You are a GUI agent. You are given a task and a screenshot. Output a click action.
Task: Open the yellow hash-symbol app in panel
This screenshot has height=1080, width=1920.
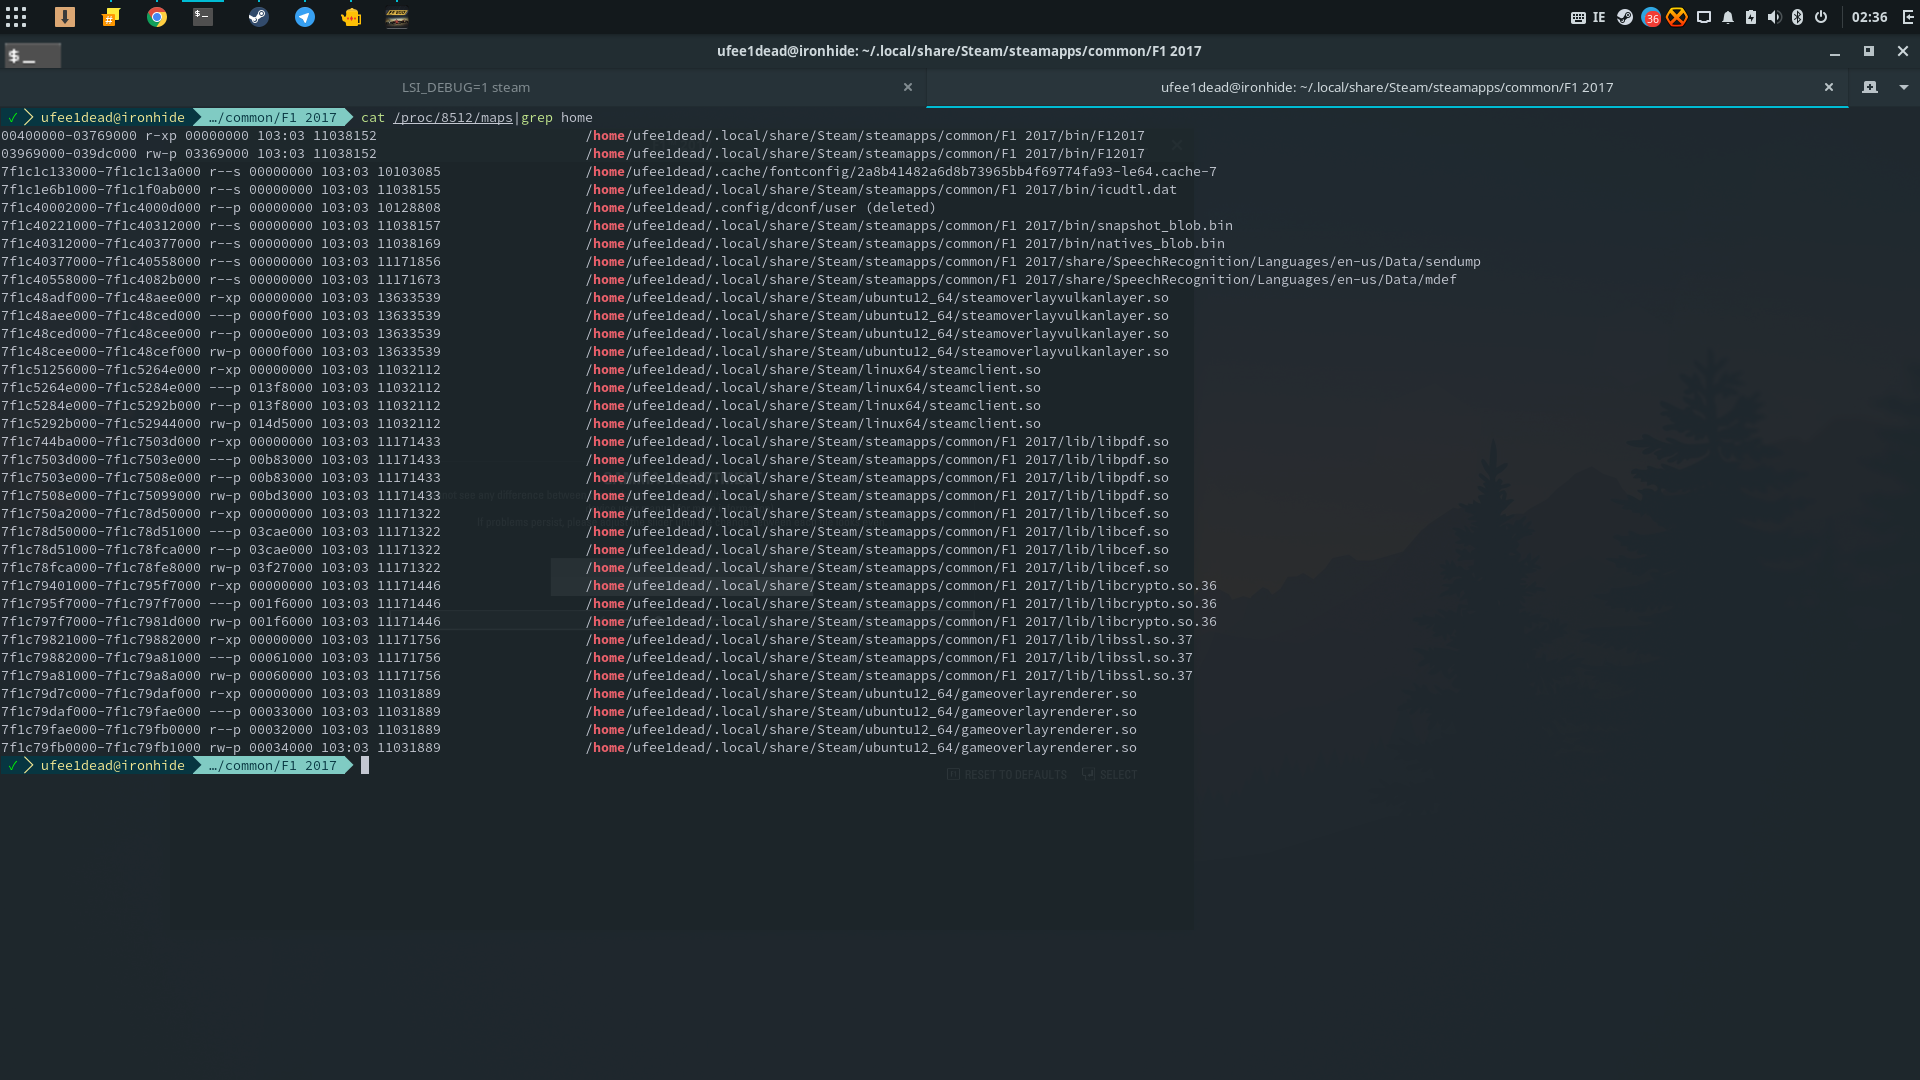pos(111,17)
